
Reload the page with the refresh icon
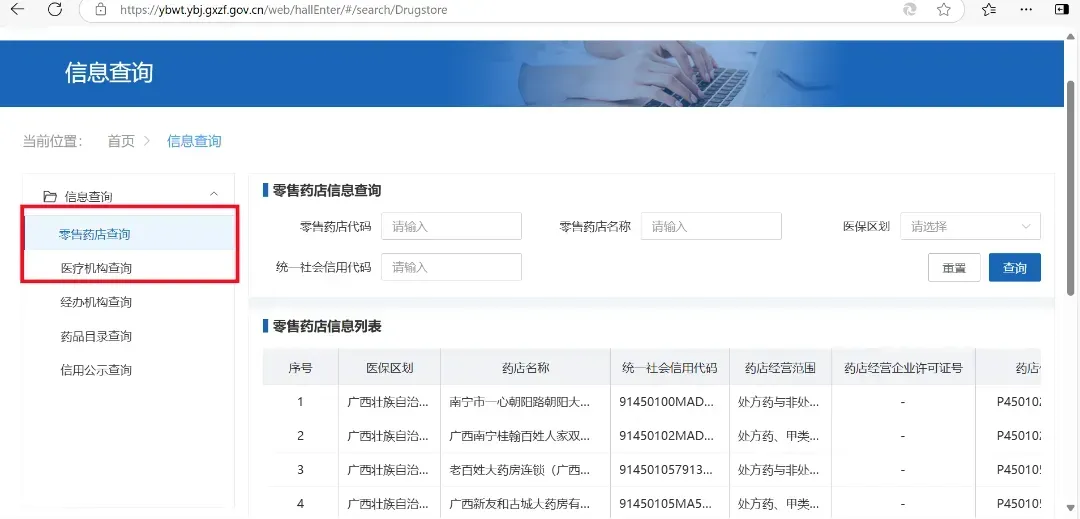(x=55, y=9)
